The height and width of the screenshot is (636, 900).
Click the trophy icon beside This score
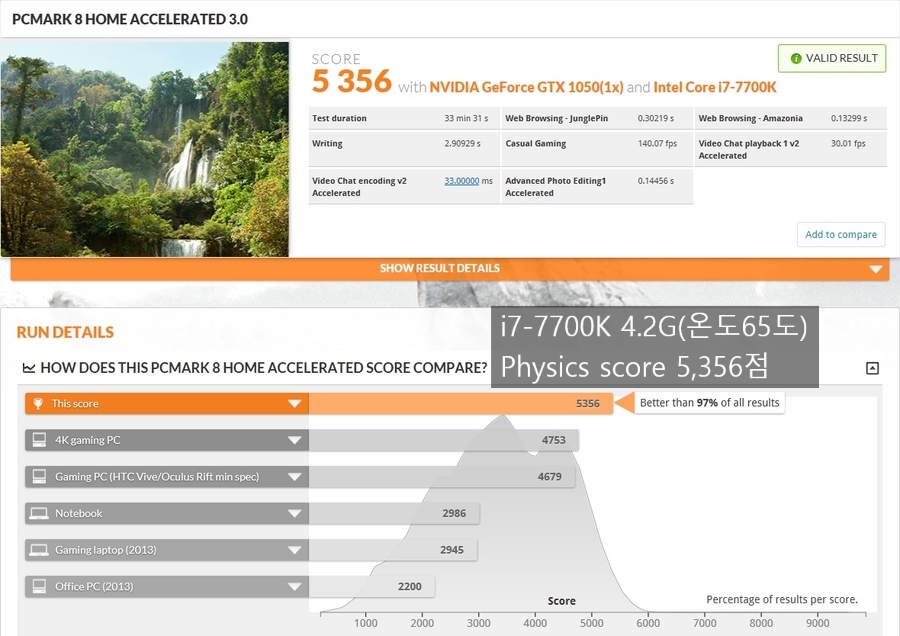click(38, 404)
